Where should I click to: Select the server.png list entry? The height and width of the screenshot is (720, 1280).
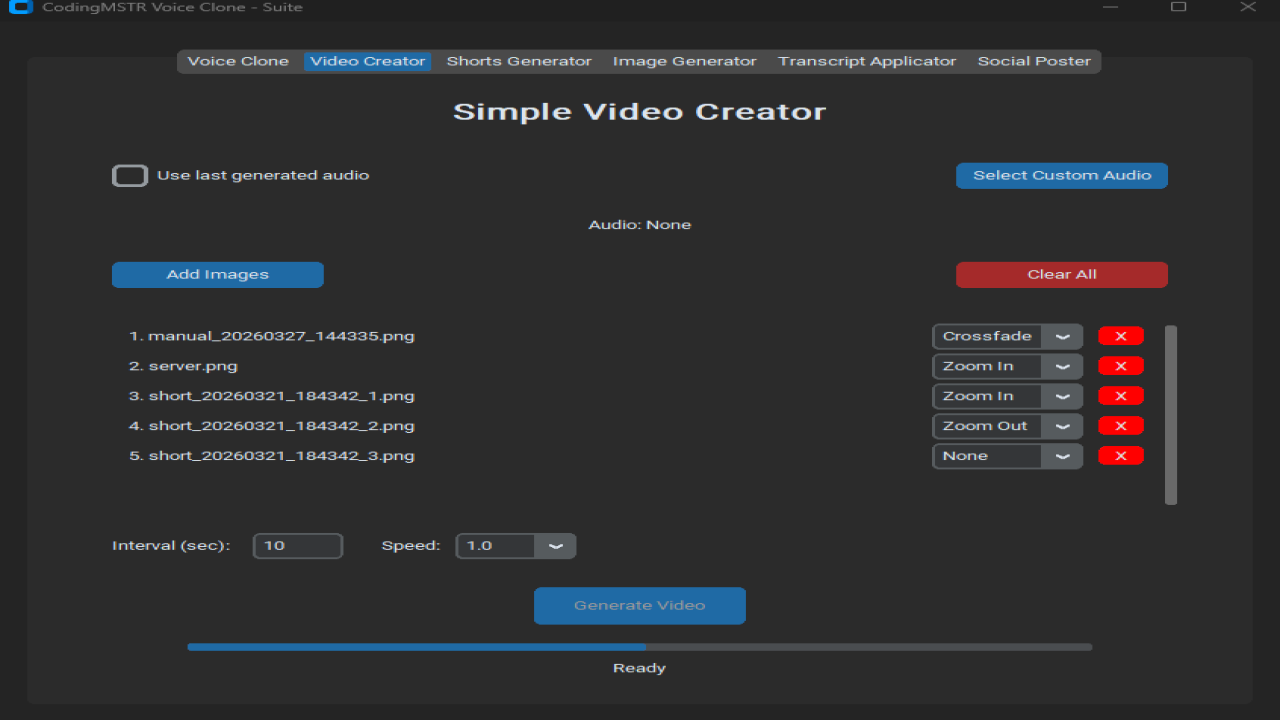[183, 366]
